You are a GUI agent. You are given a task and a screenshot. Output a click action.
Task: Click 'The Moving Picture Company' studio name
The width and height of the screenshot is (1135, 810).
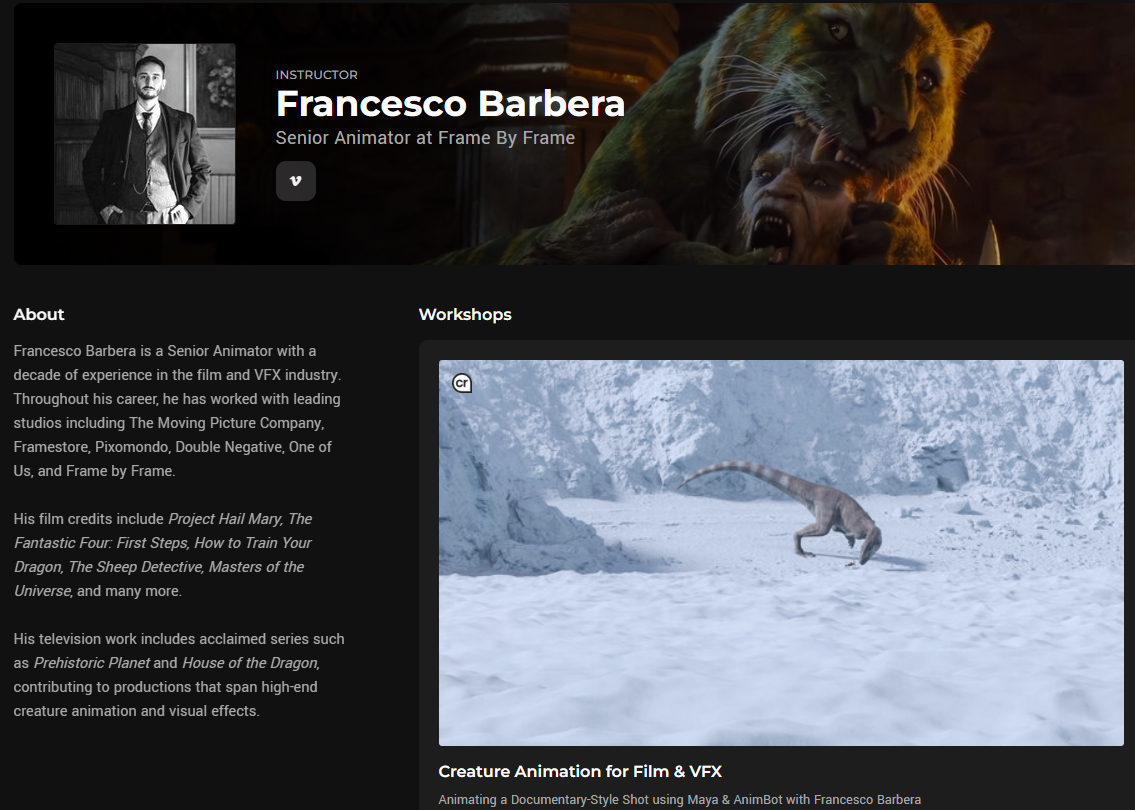pos(225,423)
